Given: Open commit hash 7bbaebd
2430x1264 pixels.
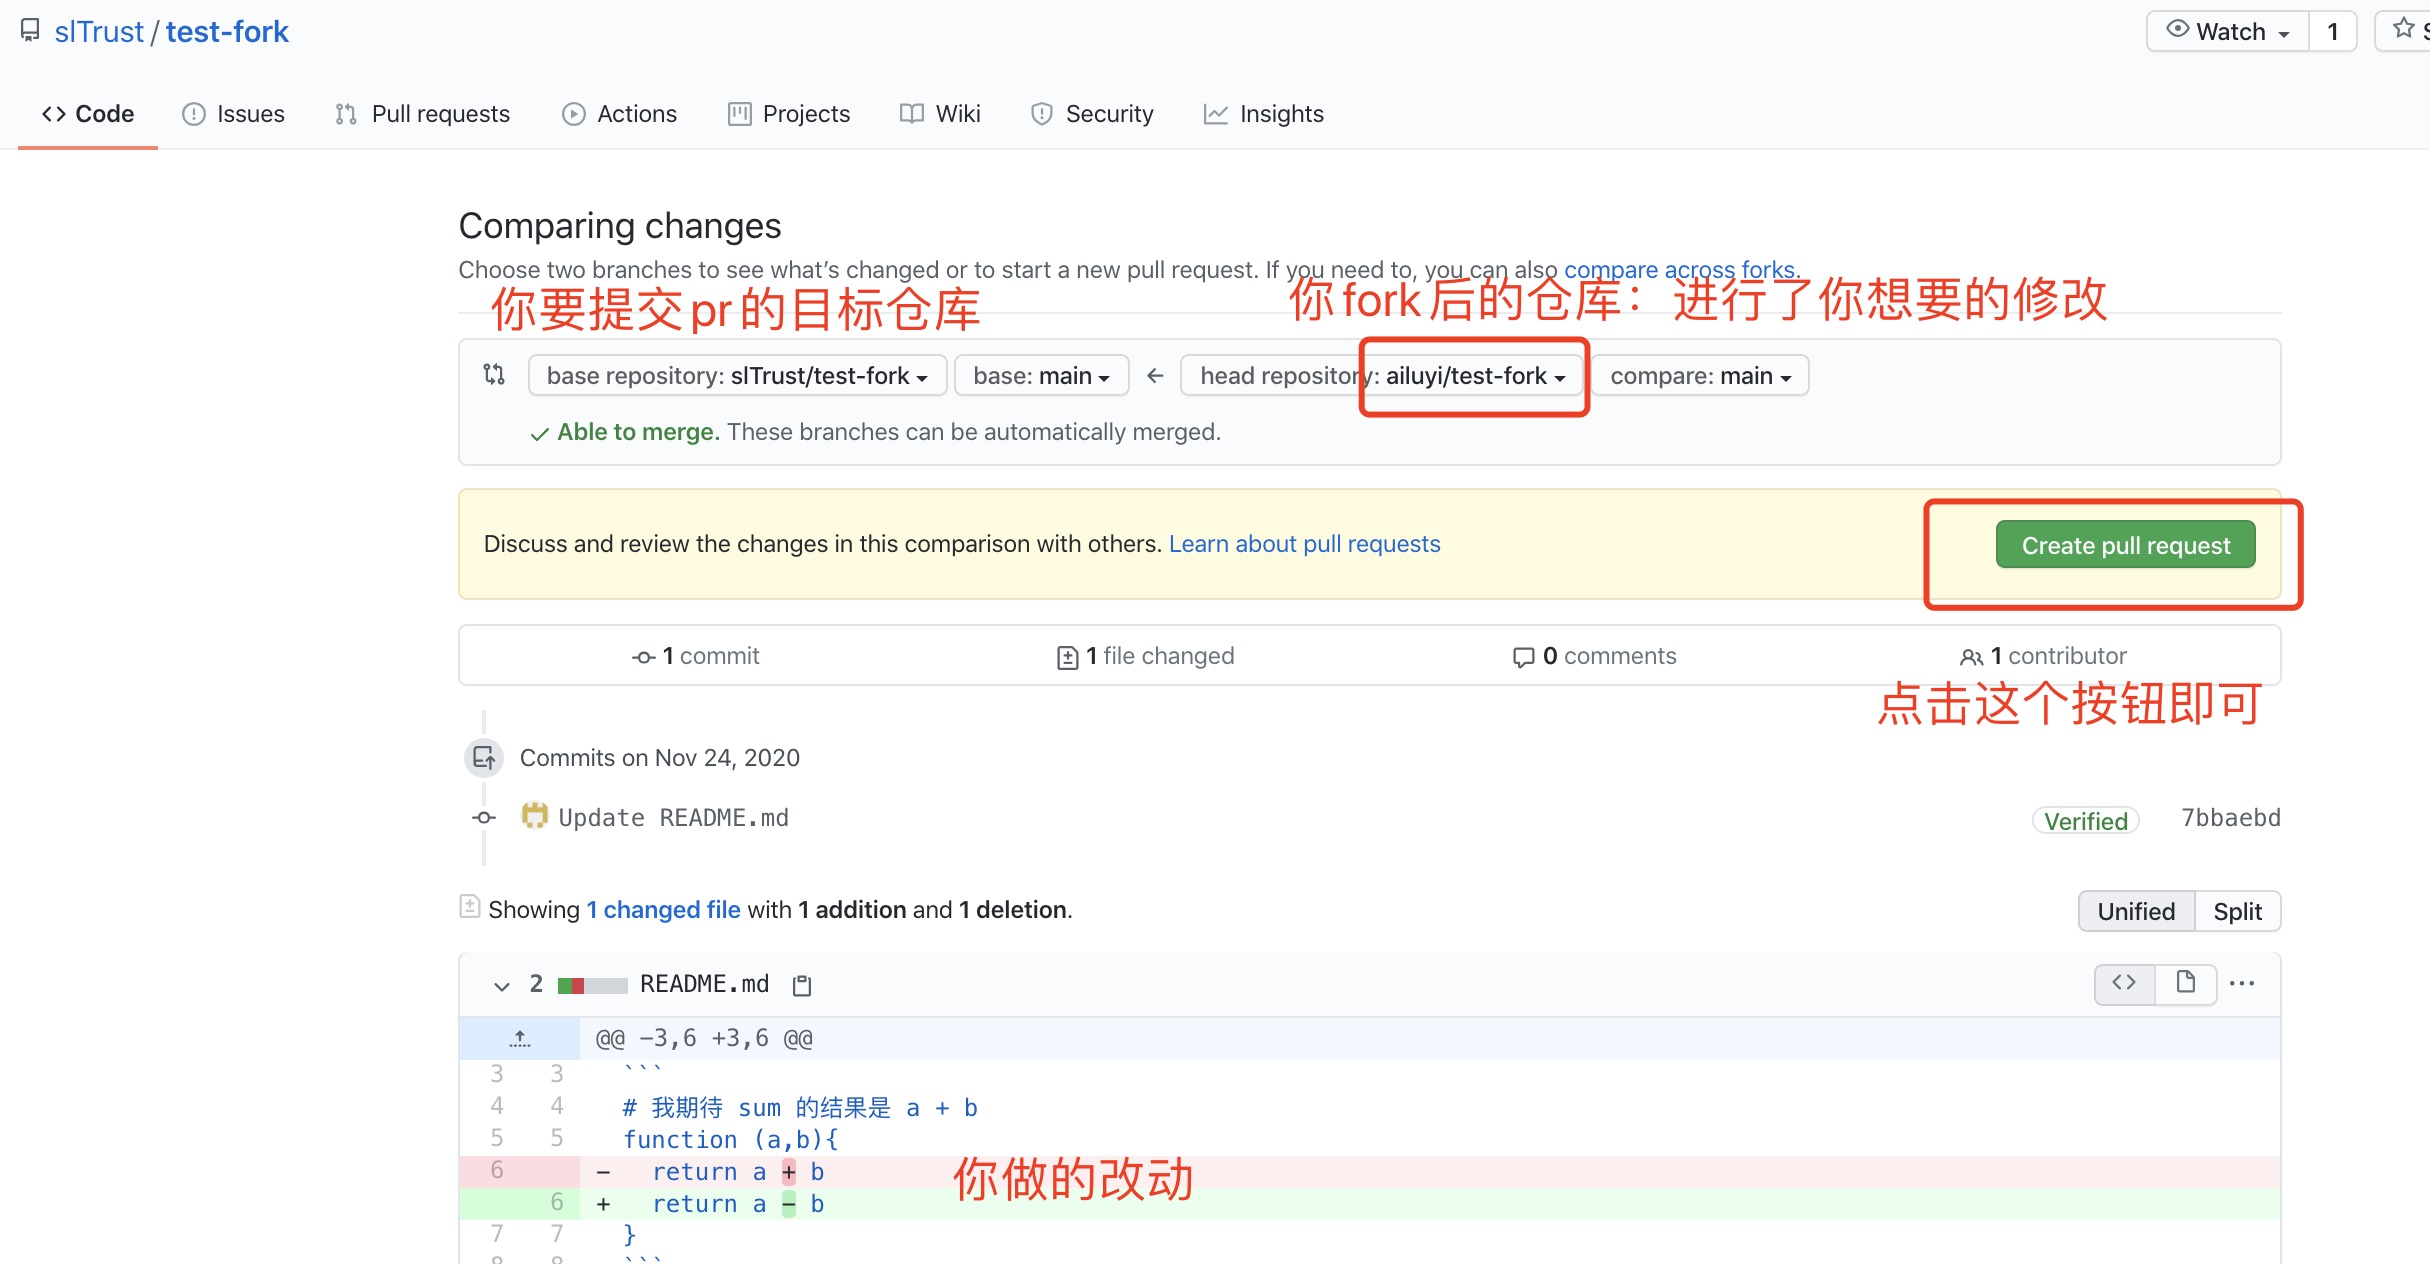Looking at the screenshot, I should [x=2230, y=818].
